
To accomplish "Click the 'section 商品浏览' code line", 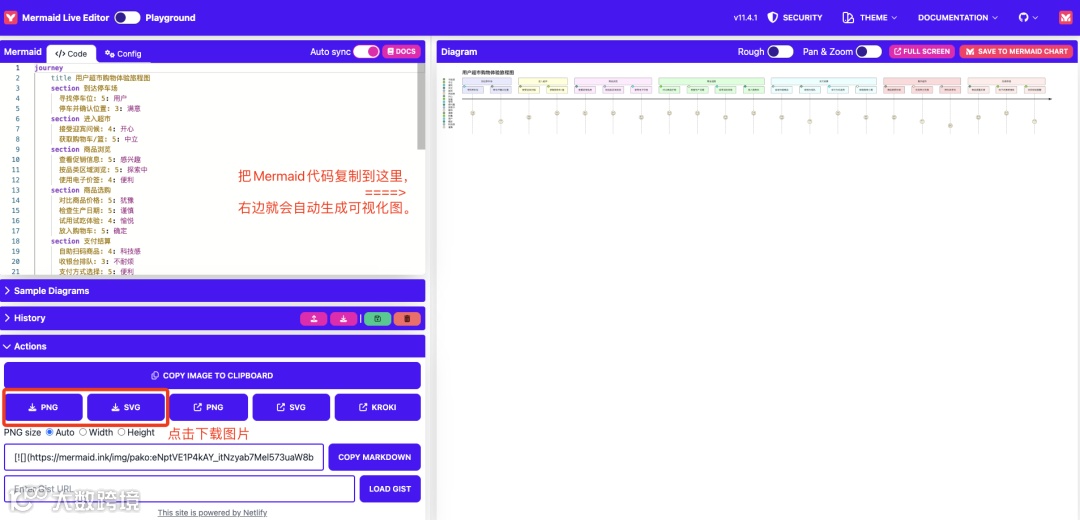I will click(79, 149).
